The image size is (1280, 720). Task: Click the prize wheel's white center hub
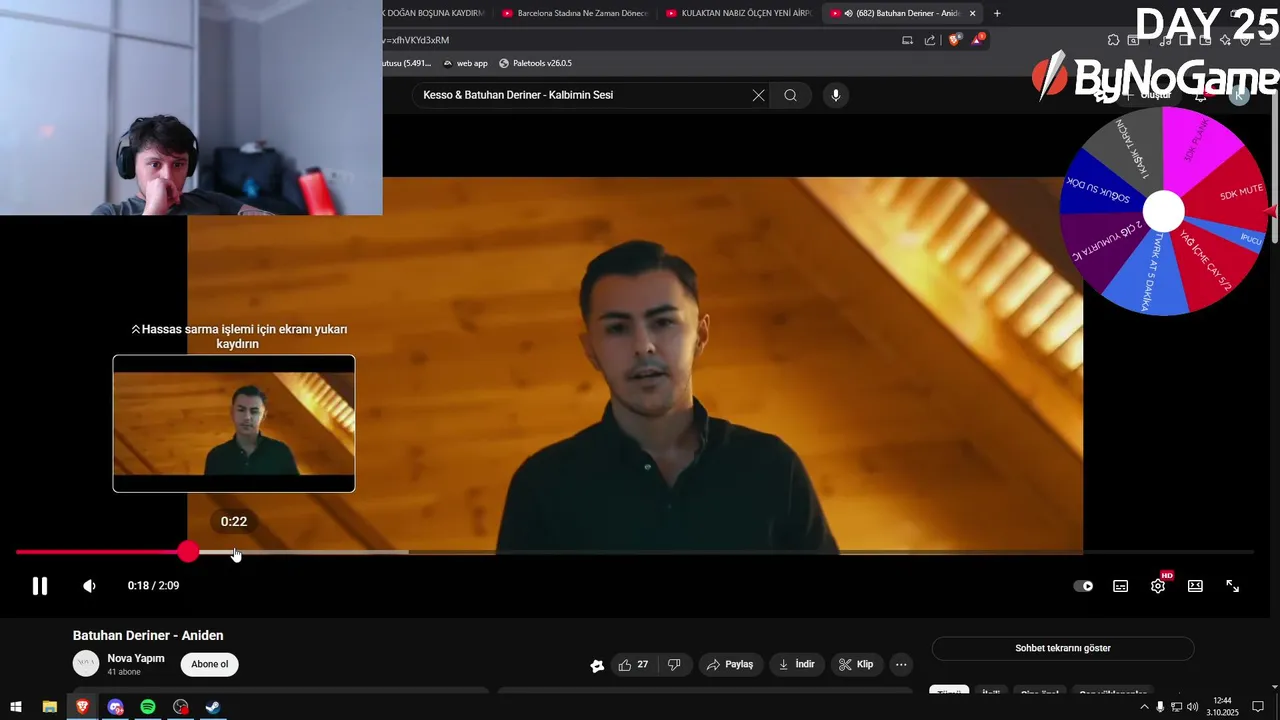(x=1163, y=211)
